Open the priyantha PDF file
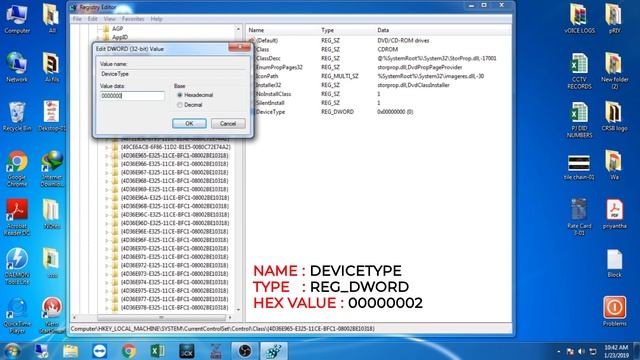Image resolution: width=640 pixels, height=360 pixels. pos(614,214)
